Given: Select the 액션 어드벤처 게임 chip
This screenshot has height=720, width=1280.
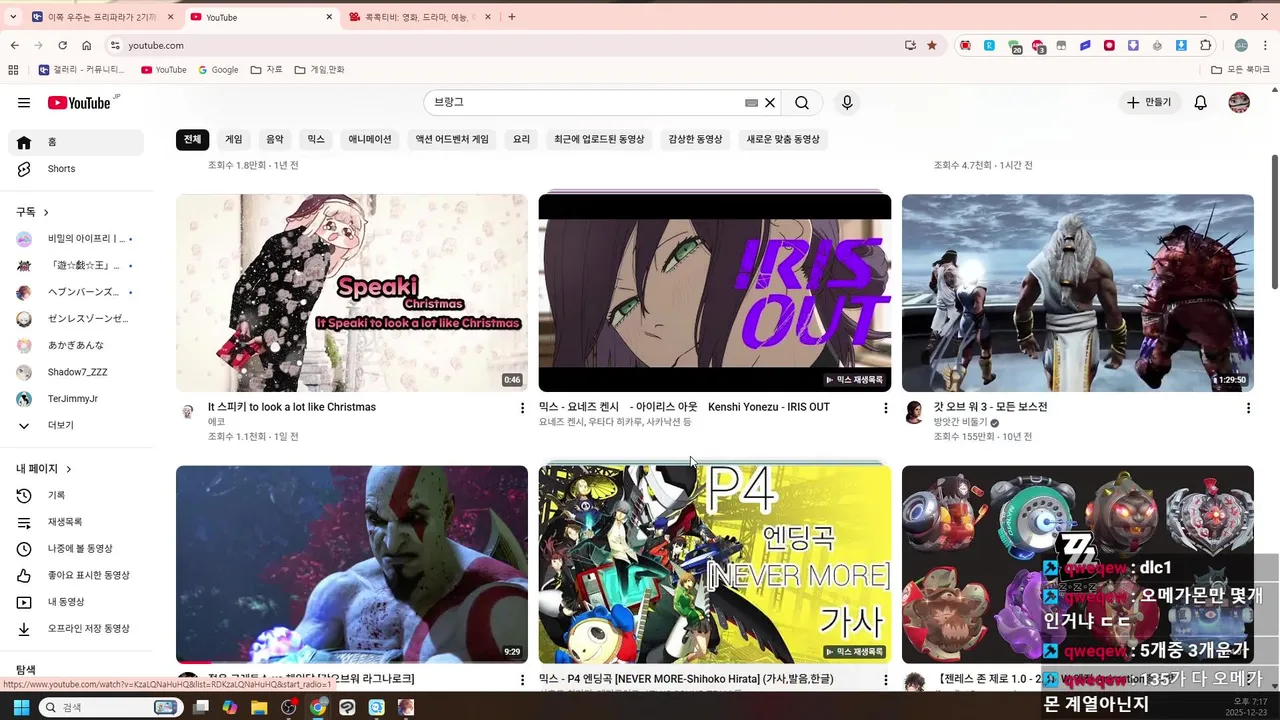Looking at the screenshot, I should [x=452, y=139].
